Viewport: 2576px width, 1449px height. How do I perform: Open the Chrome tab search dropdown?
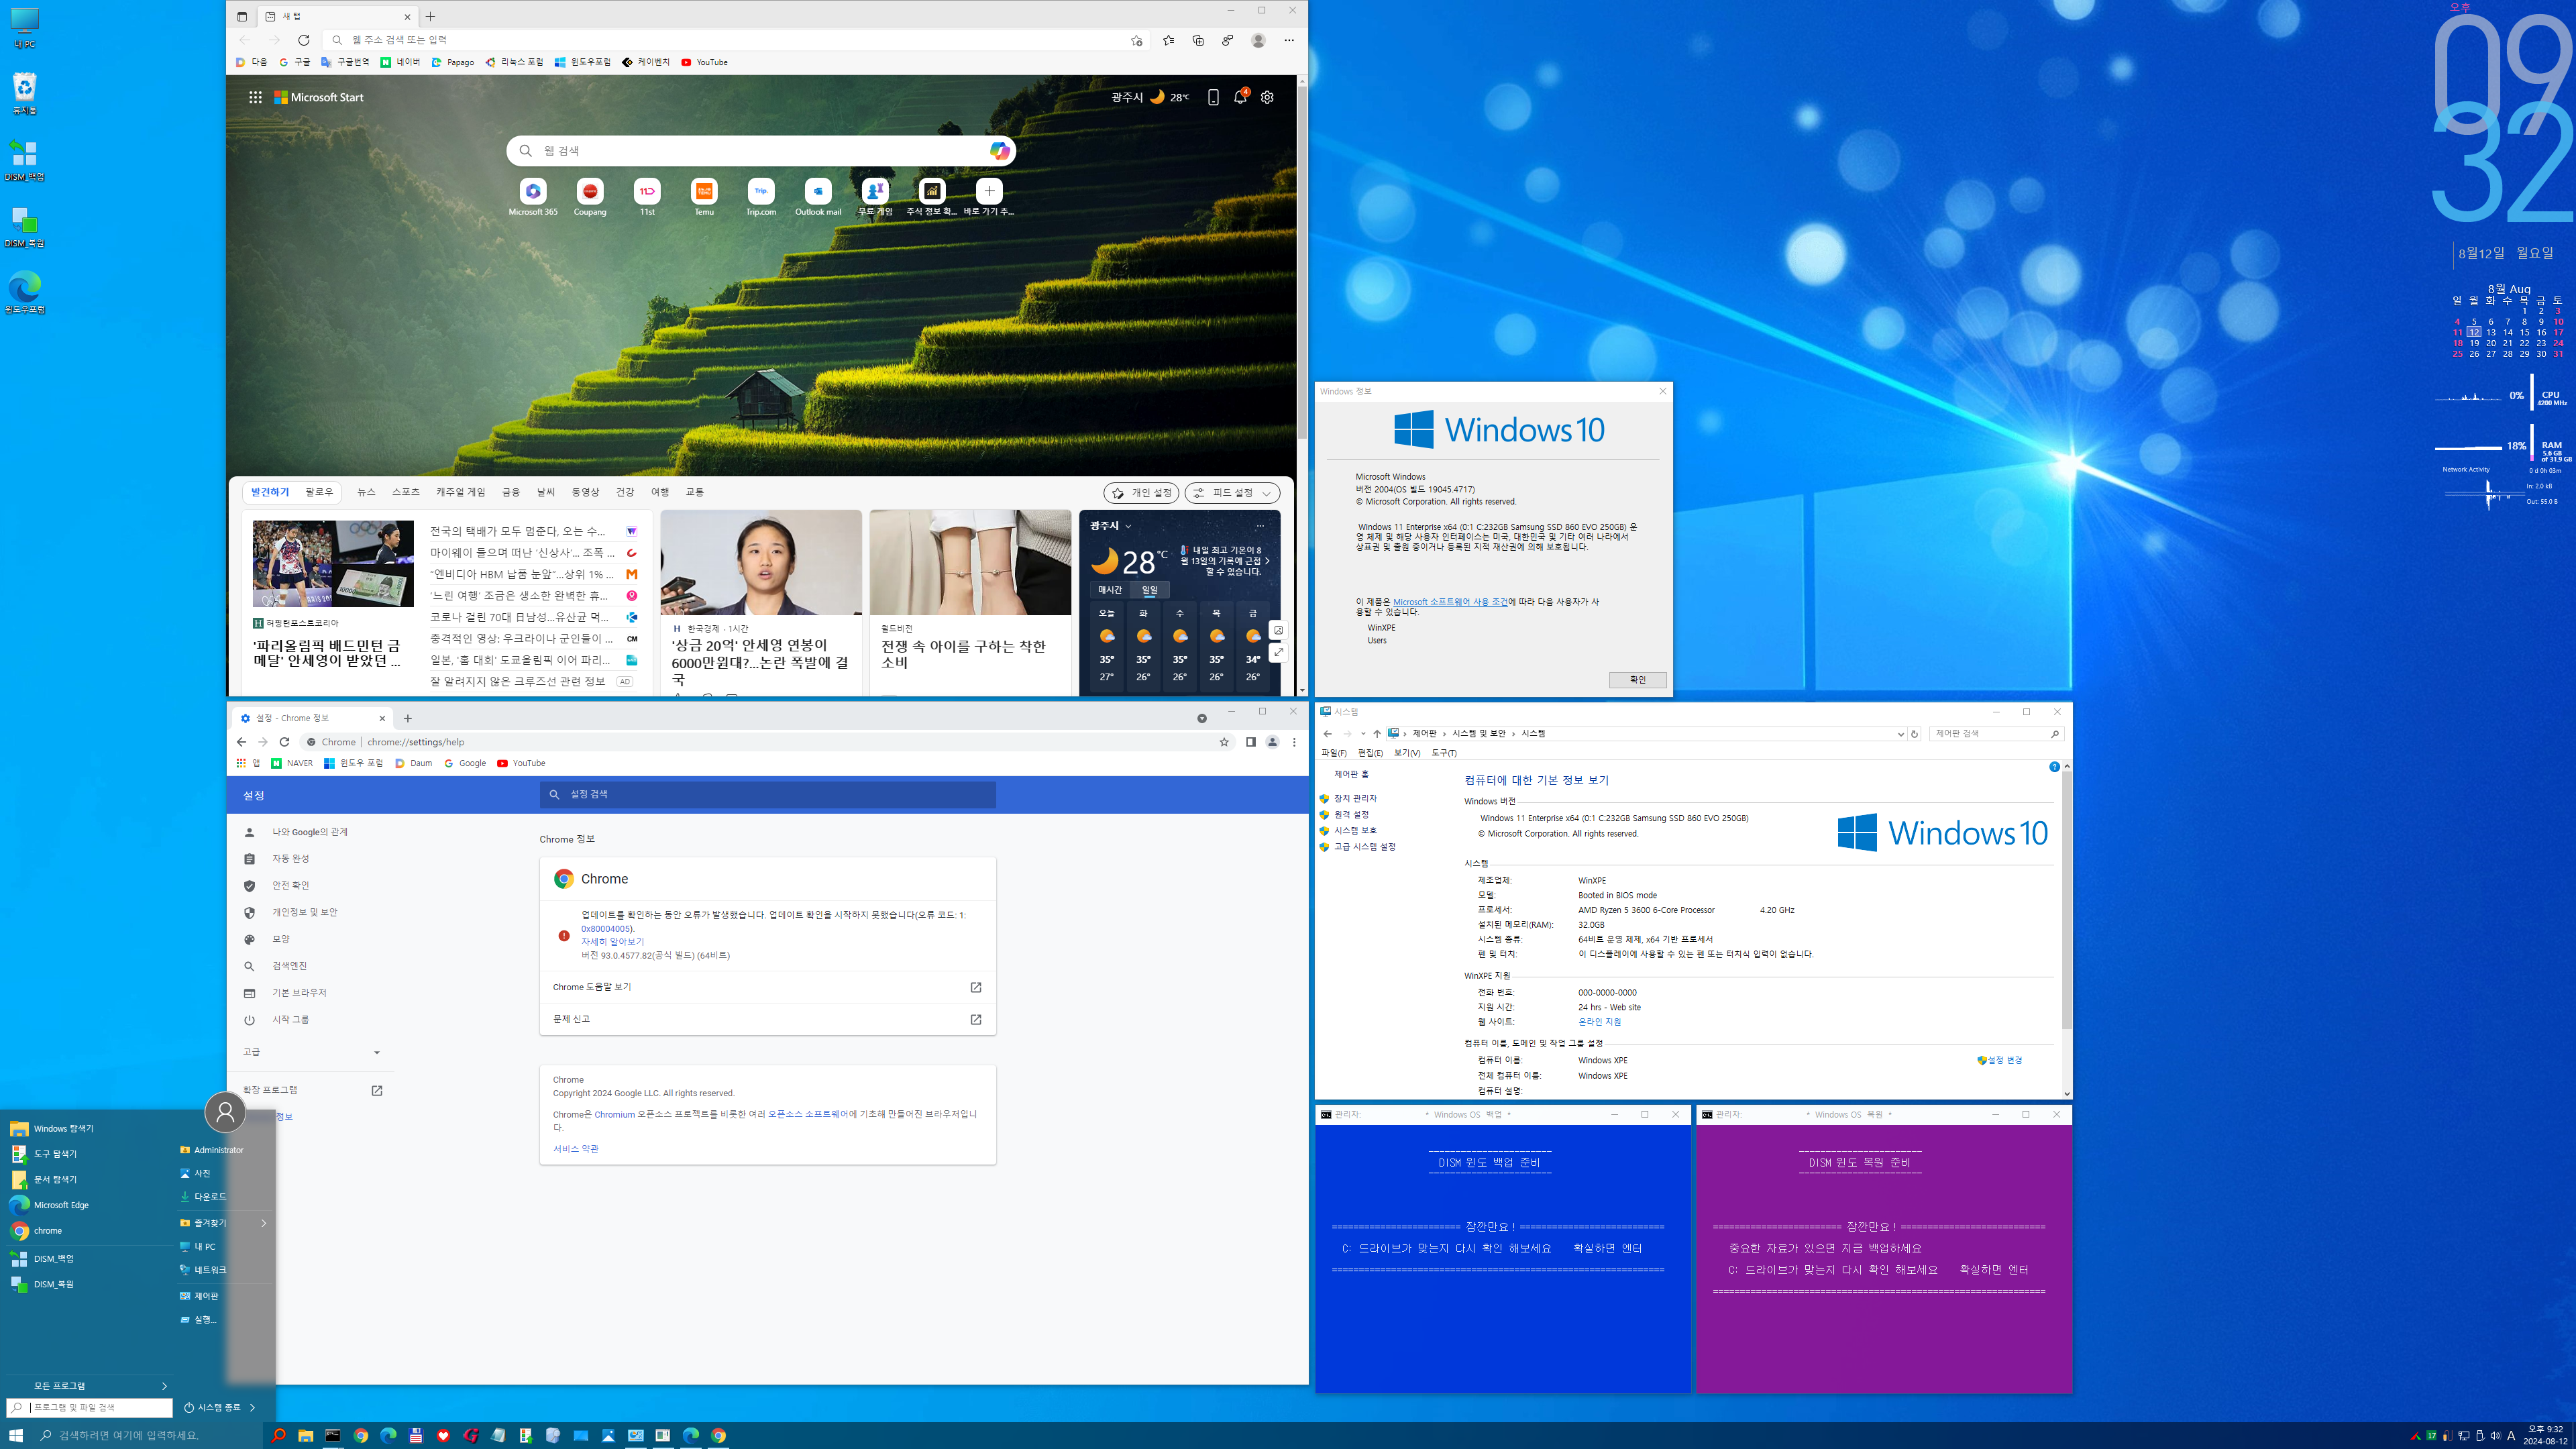[x=1202, y=718]
